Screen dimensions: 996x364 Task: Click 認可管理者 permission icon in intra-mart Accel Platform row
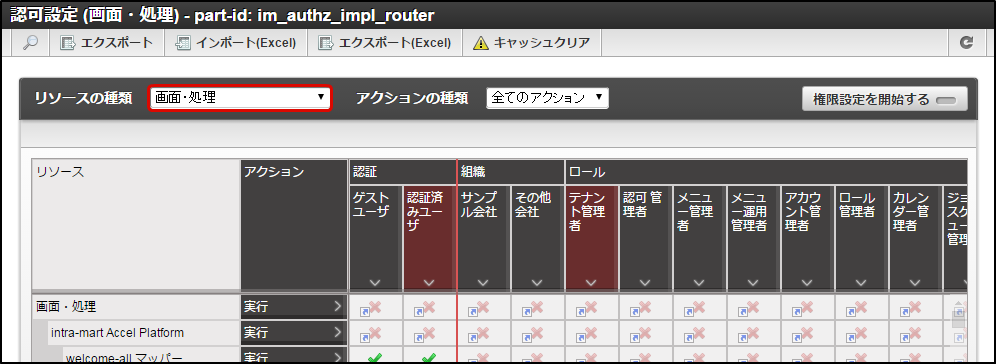[641, 334]
